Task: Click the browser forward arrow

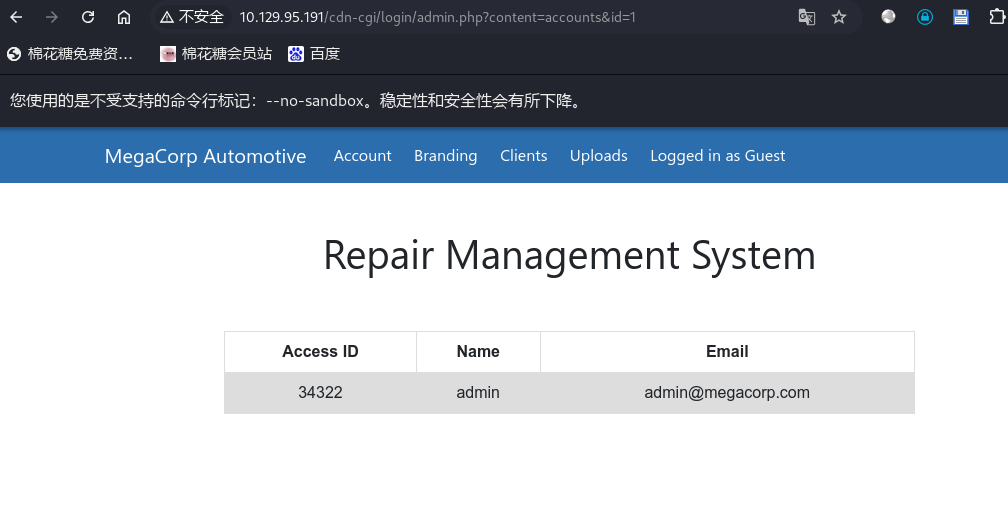Action: (x=52, y=17)
